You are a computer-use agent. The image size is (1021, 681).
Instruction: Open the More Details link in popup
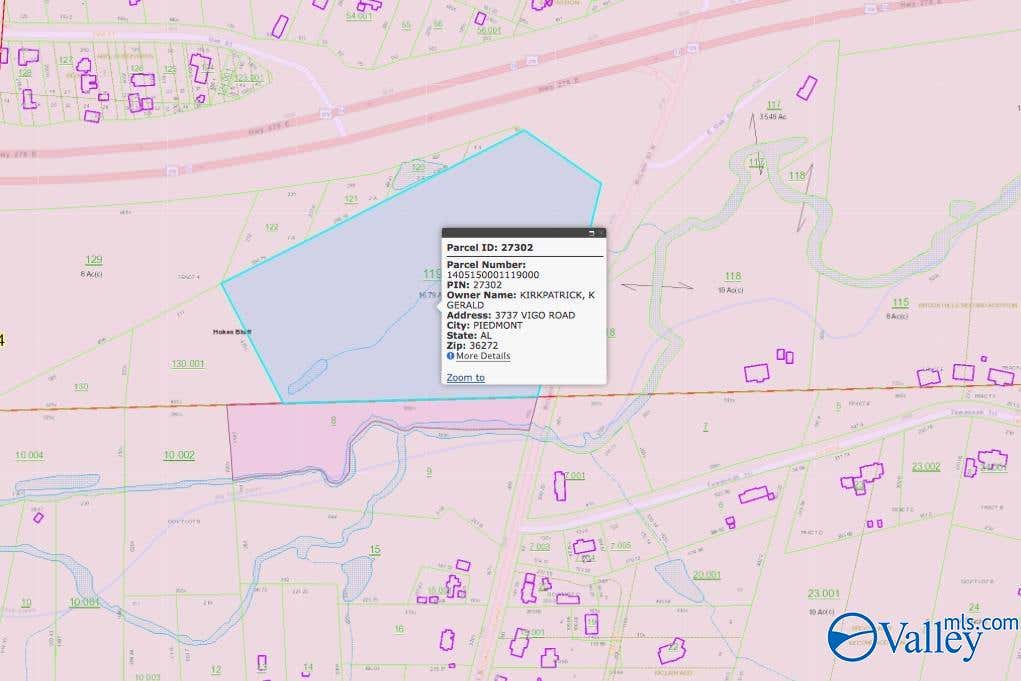coord(483,356)
